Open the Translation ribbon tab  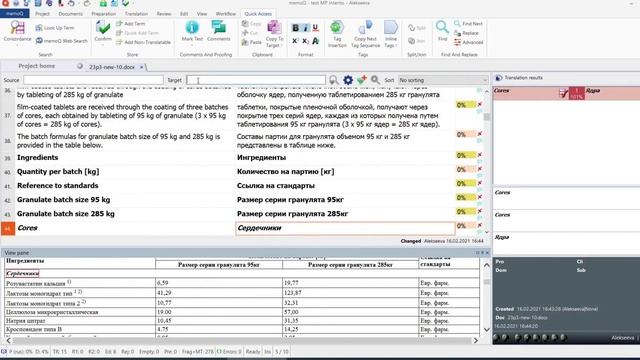(136, 13)
